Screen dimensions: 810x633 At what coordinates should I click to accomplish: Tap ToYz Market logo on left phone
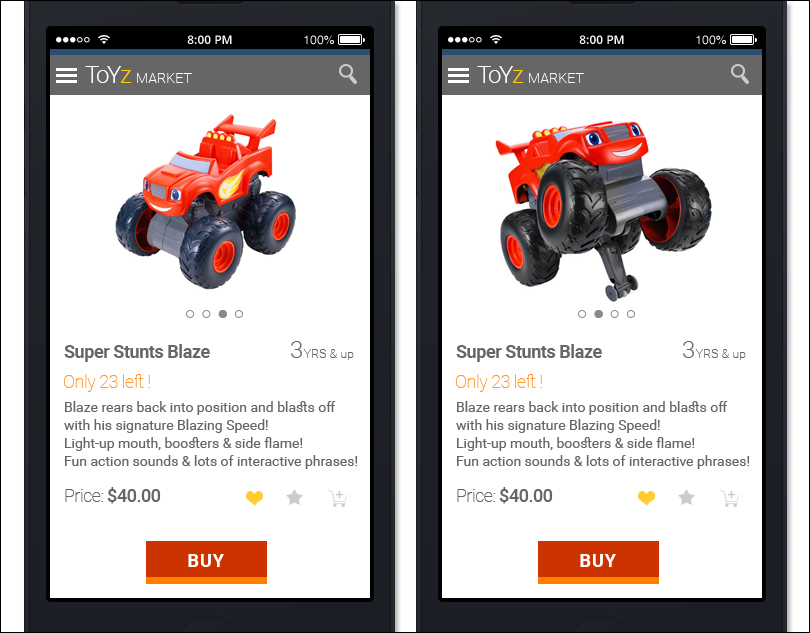138,75
